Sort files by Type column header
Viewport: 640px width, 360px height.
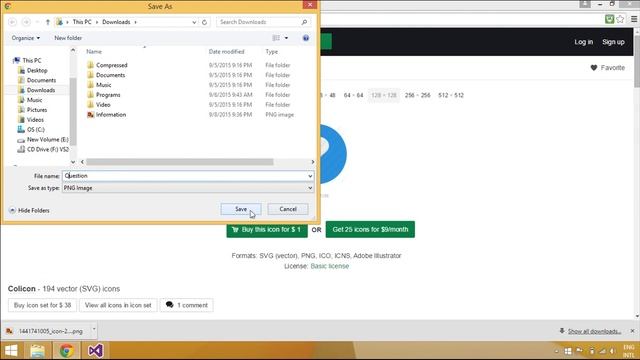(271, 52)
